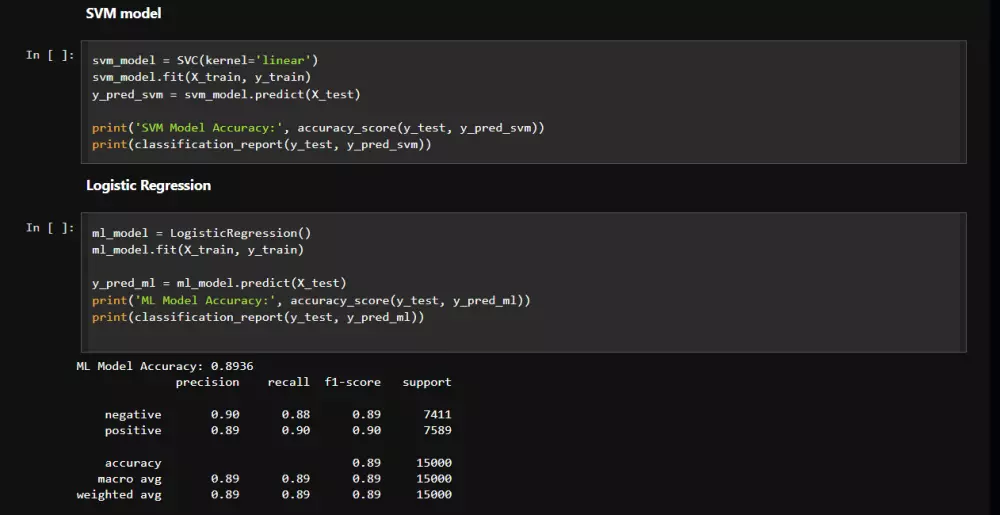Select the 'SVM model' markdown heading

pos(124,13)
